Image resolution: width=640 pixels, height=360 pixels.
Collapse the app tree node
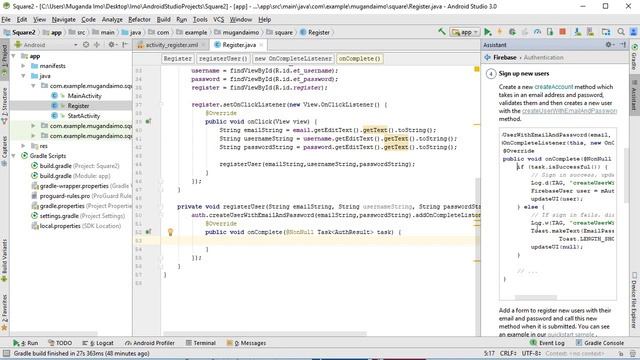click(x=14, y=56)
